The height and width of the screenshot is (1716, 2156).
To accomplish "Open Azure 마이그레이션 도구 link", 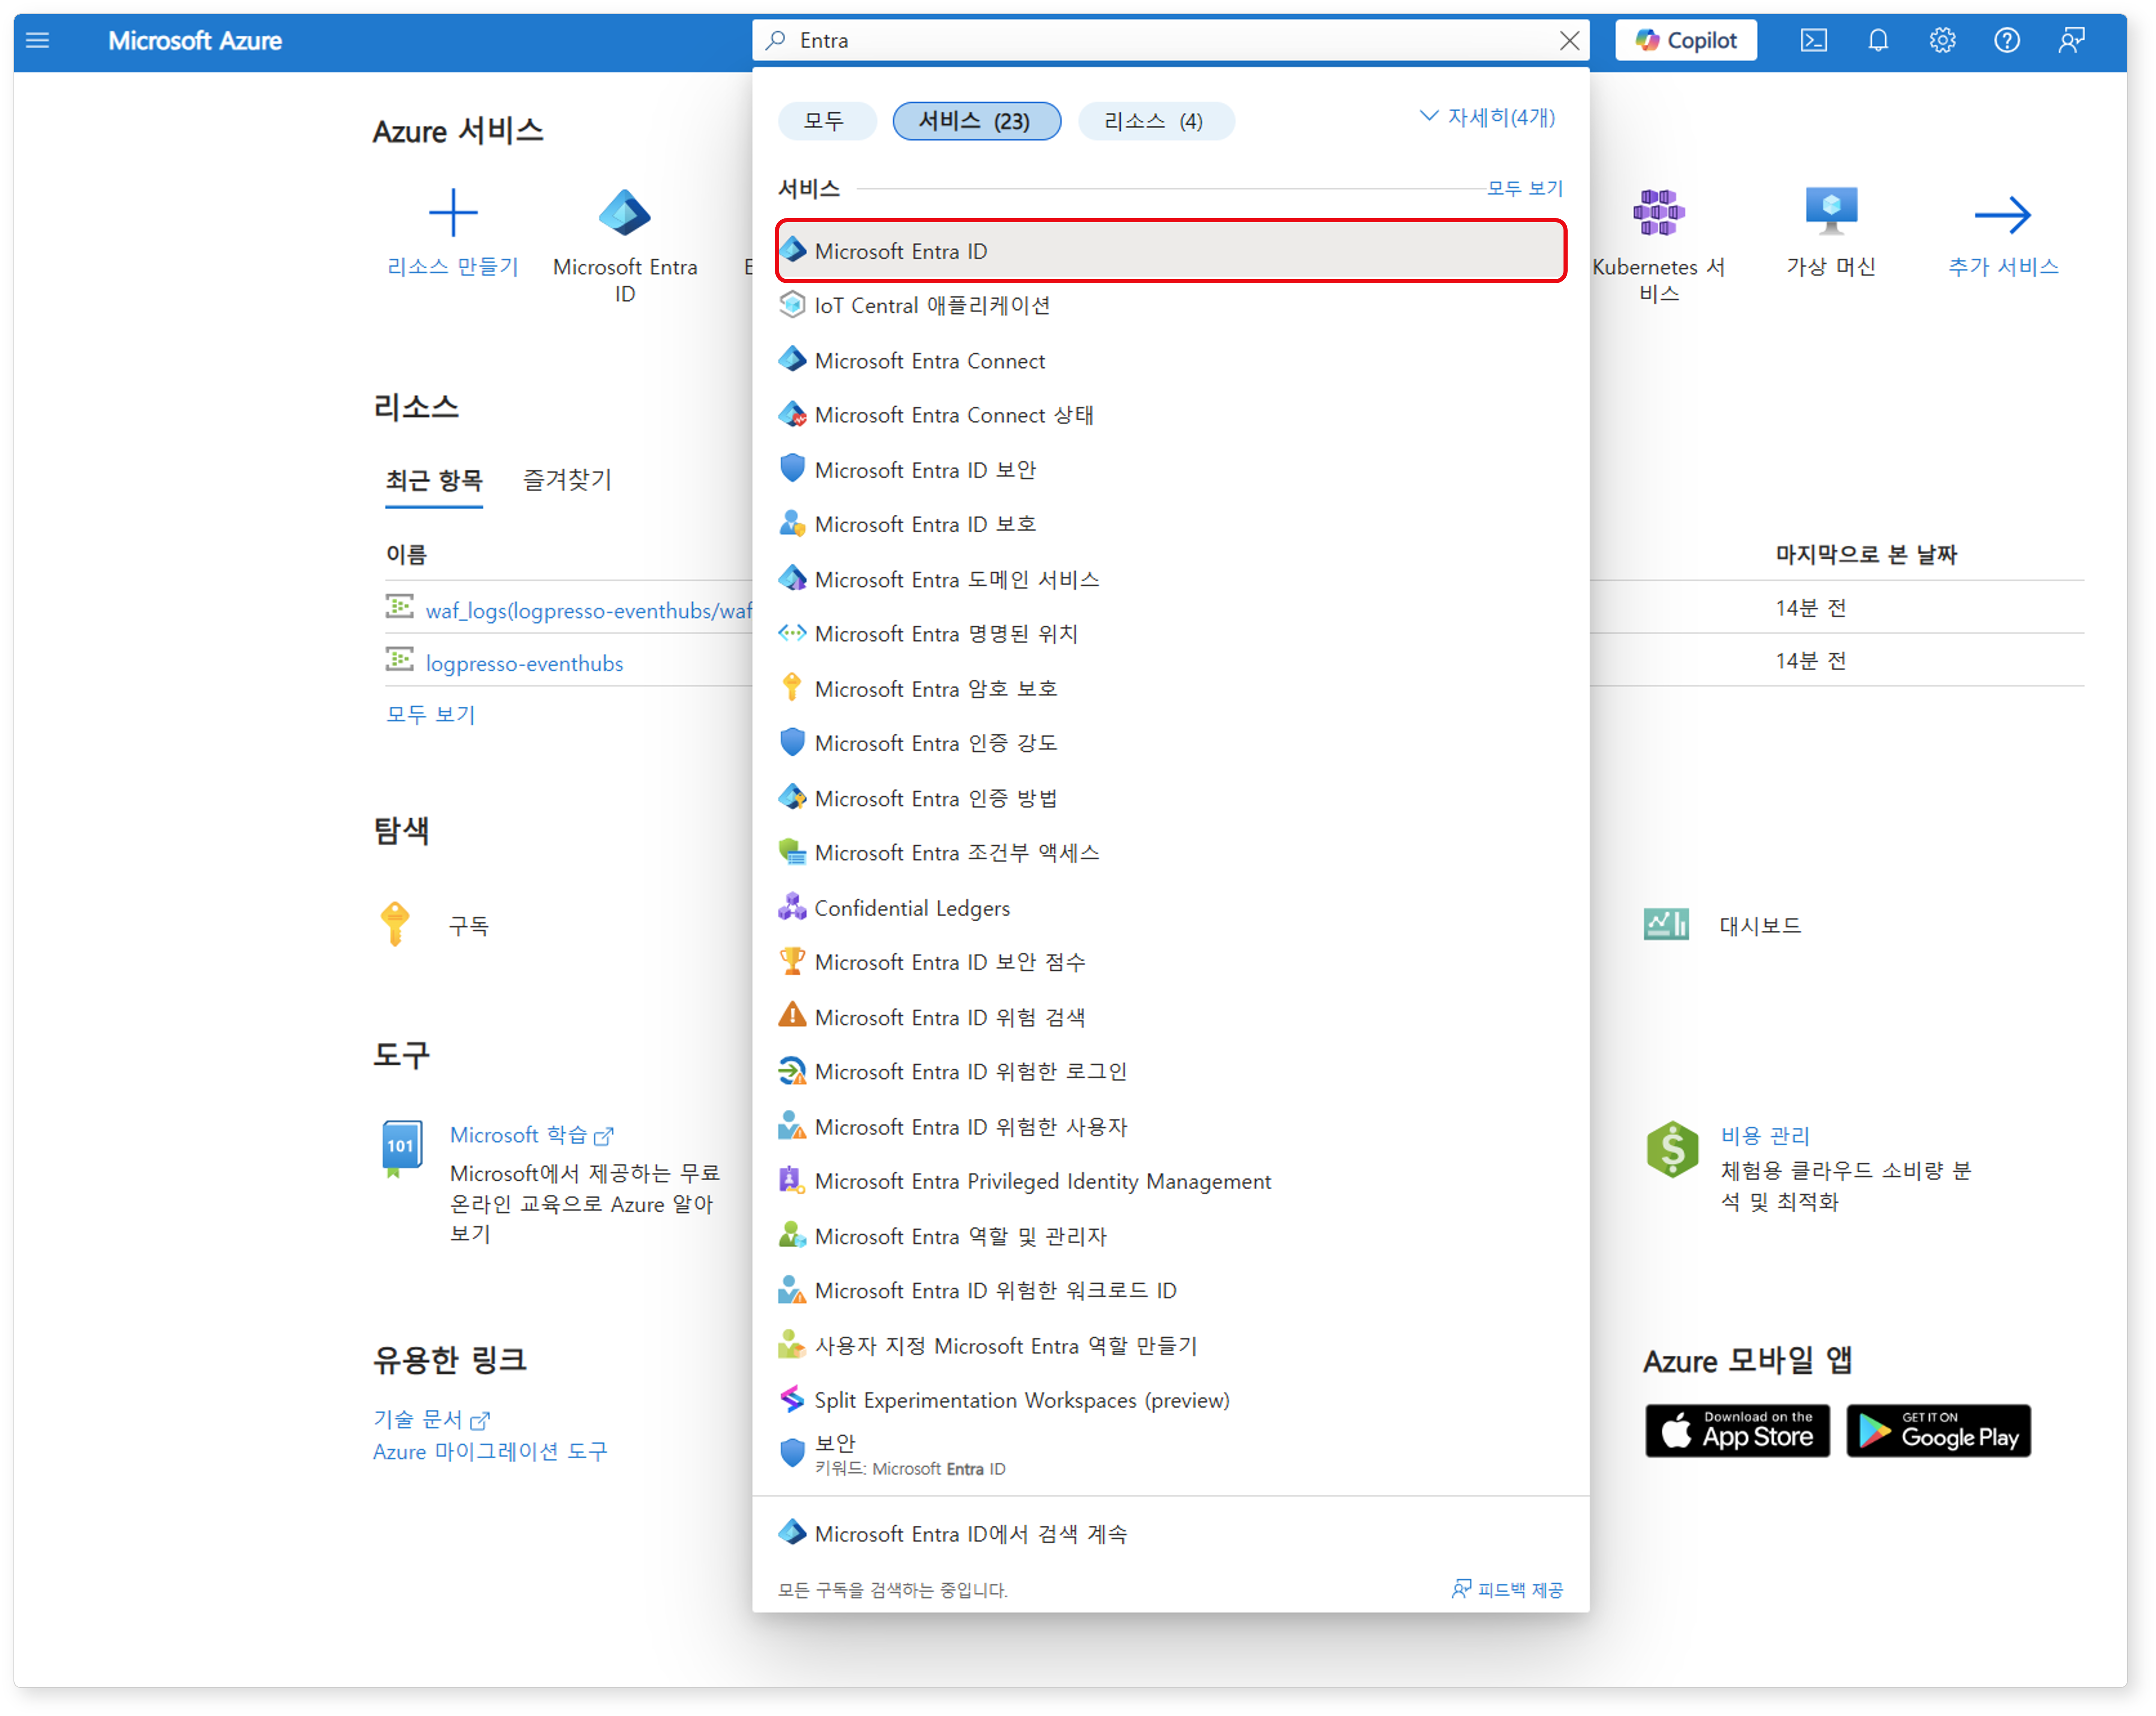I will [490, 1451].
